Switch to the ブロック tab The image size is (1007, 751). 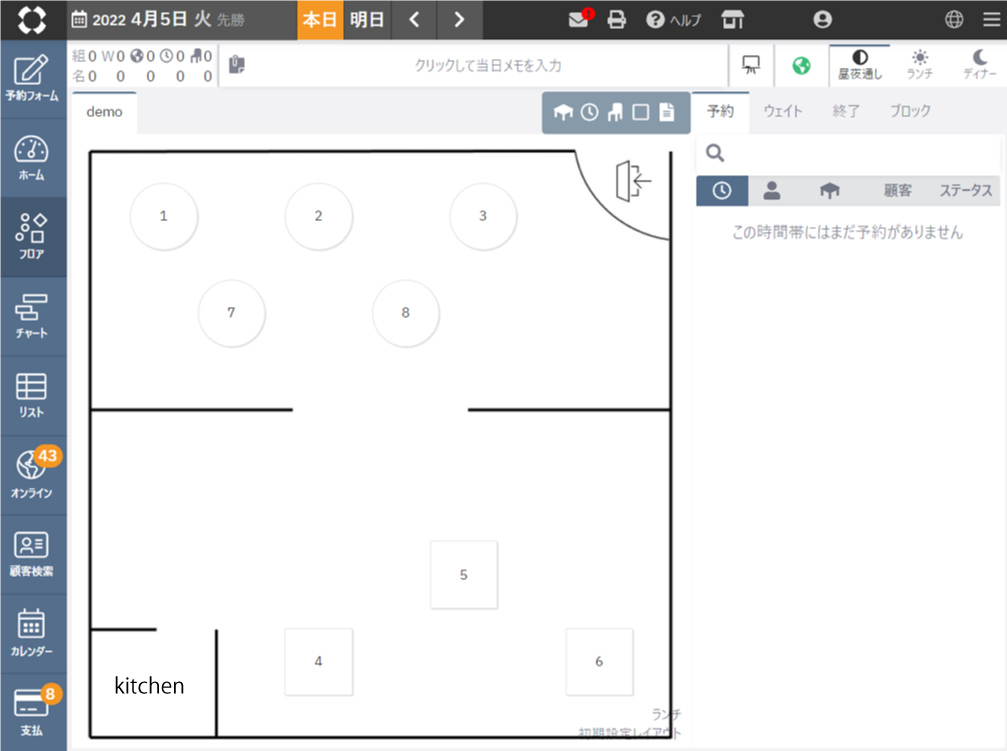tap(910, 111)
